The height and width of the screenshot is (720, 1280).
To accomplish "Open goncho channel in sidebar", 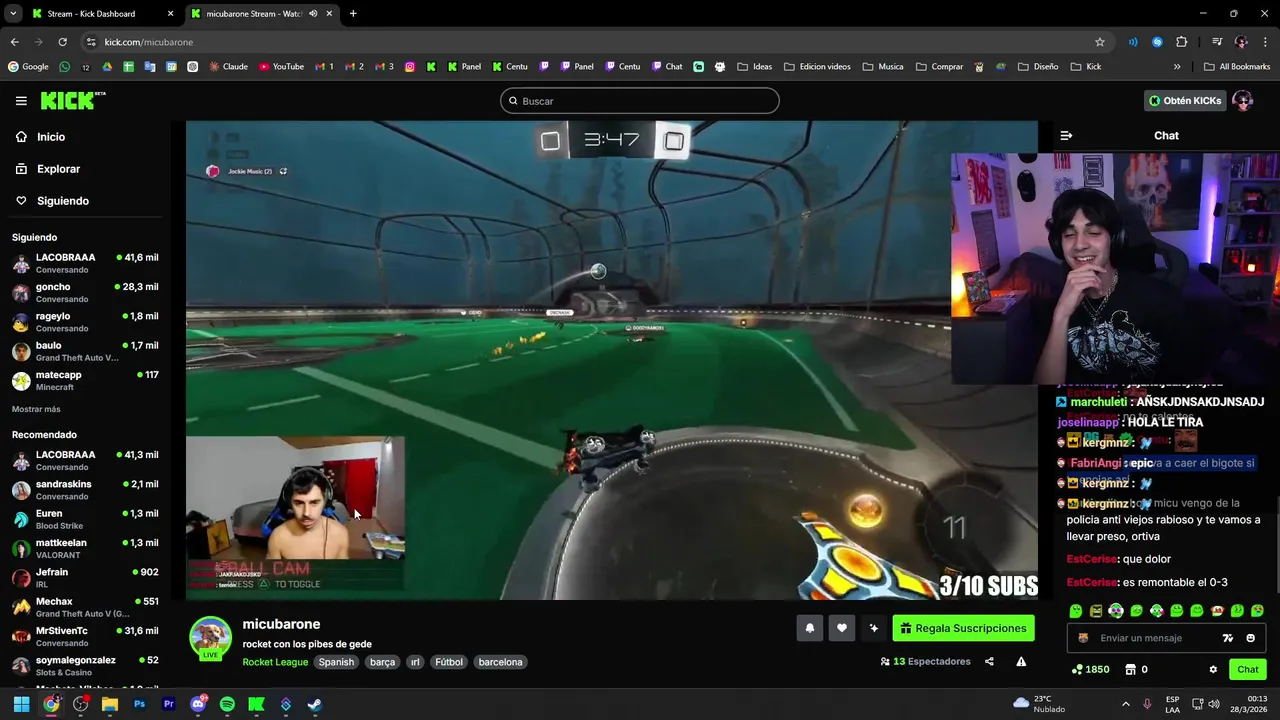I will pos(87,292).
